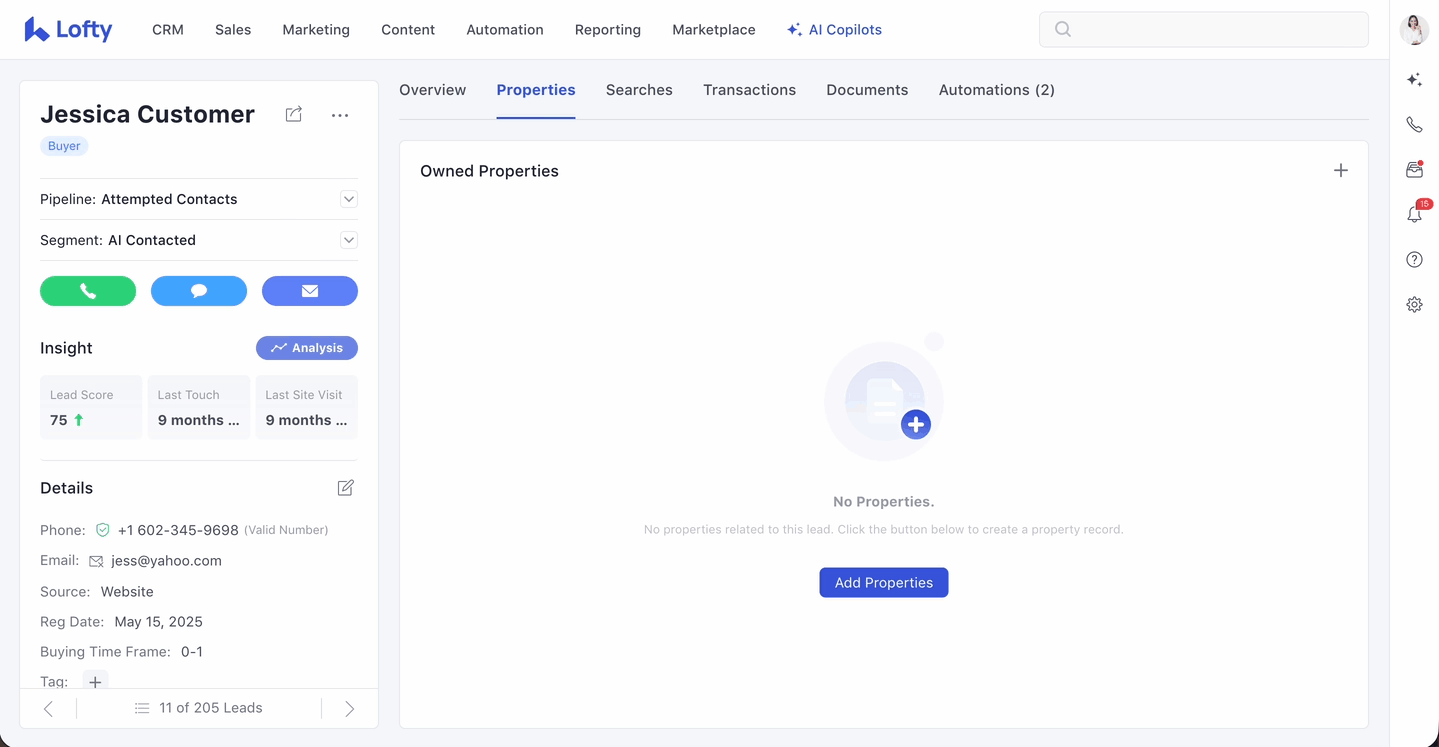The width and height of the screenshot is (1439, 747).
Task: Go to next lead with right chevron
Action: [349, 708]
